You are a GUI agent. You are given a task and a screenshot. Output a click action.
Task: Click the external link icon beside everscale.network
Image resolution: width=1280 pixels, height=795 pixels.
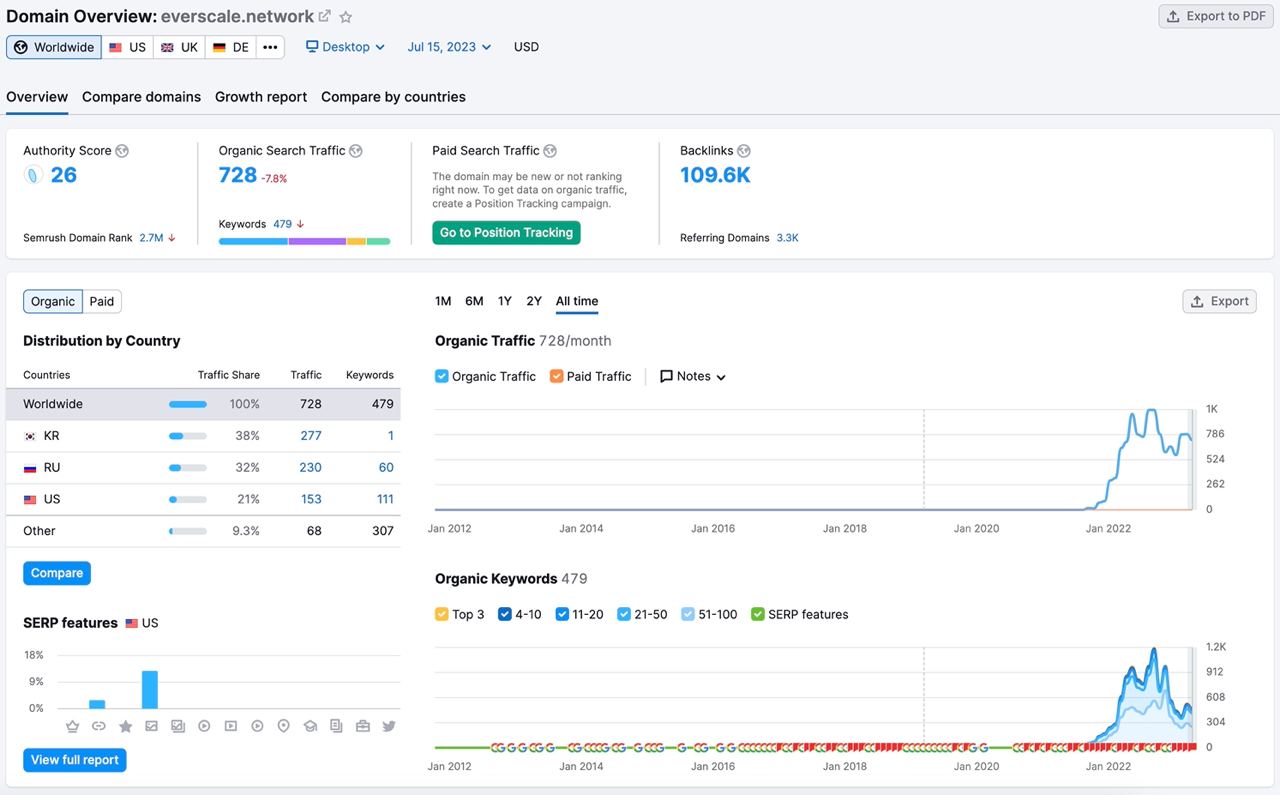click(325, 17)
